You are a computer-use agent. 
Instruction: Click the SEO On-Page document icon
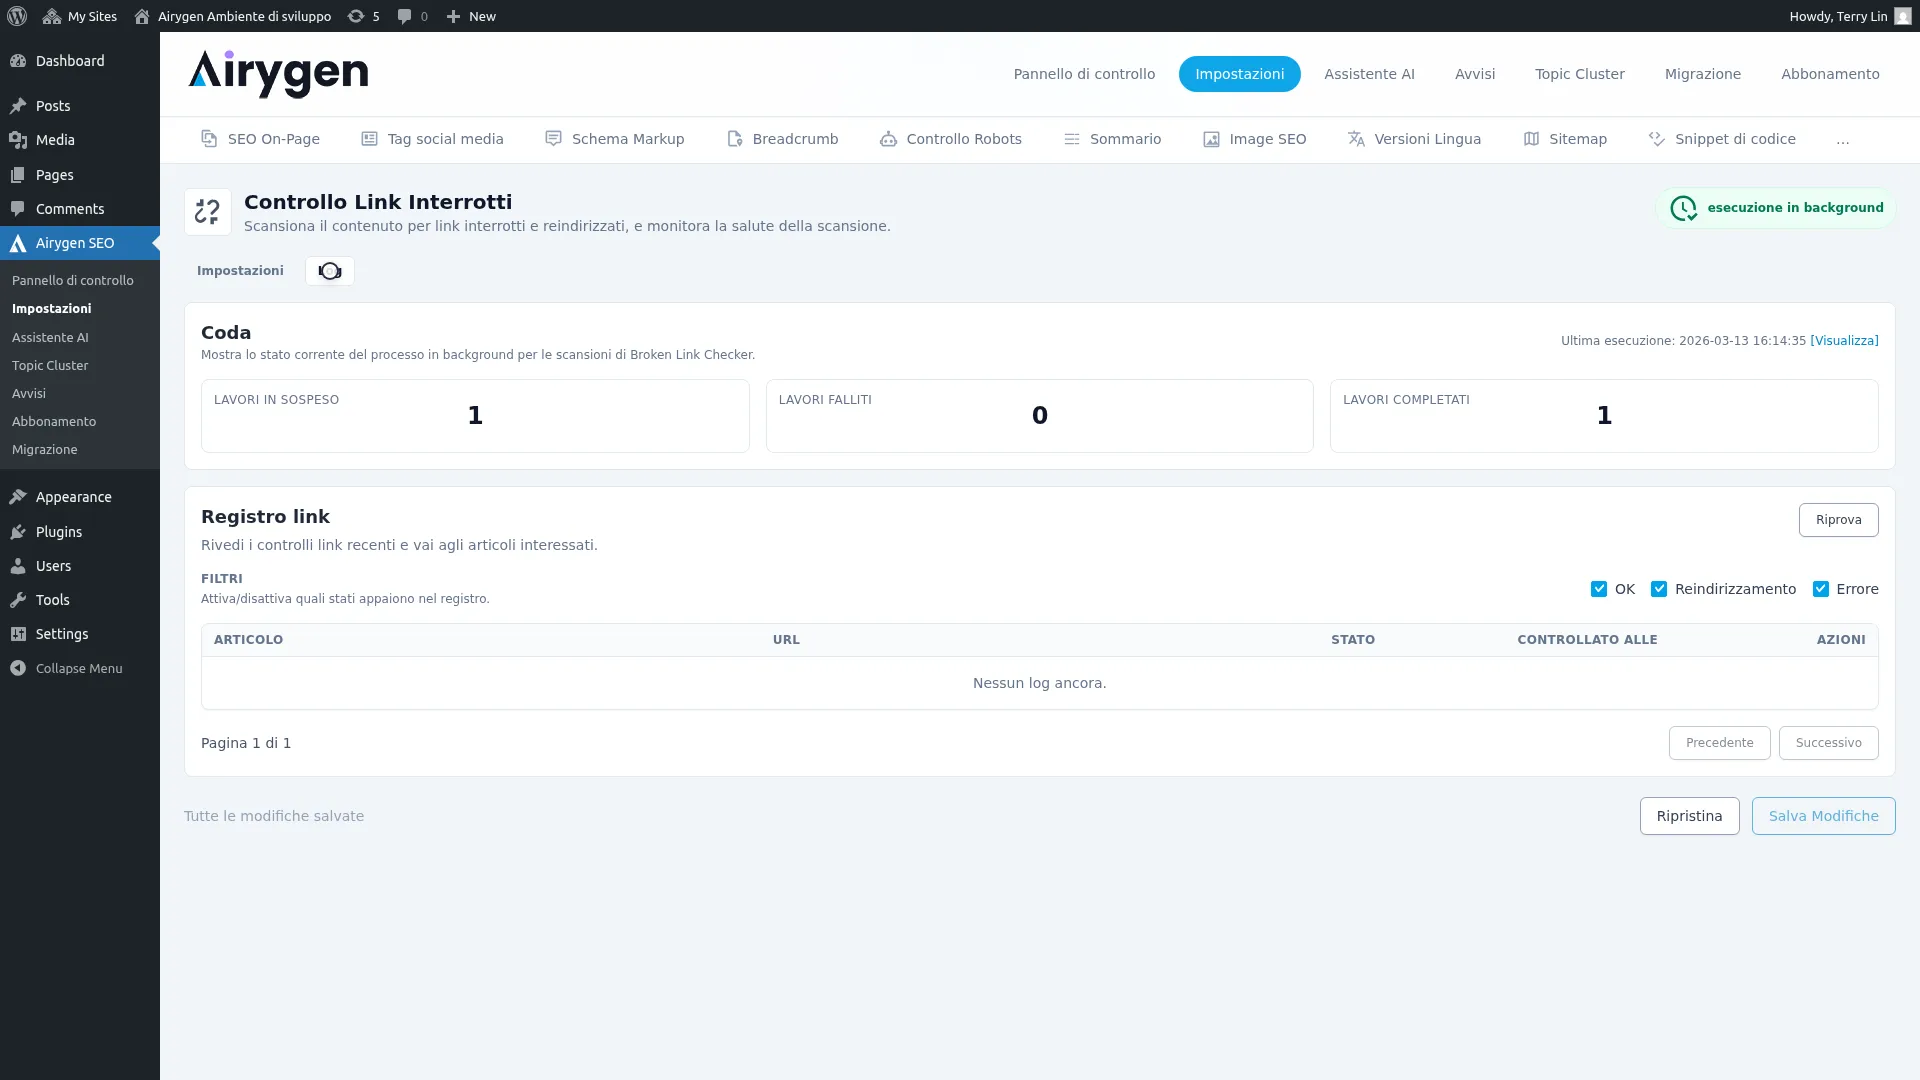coord(209,139)
